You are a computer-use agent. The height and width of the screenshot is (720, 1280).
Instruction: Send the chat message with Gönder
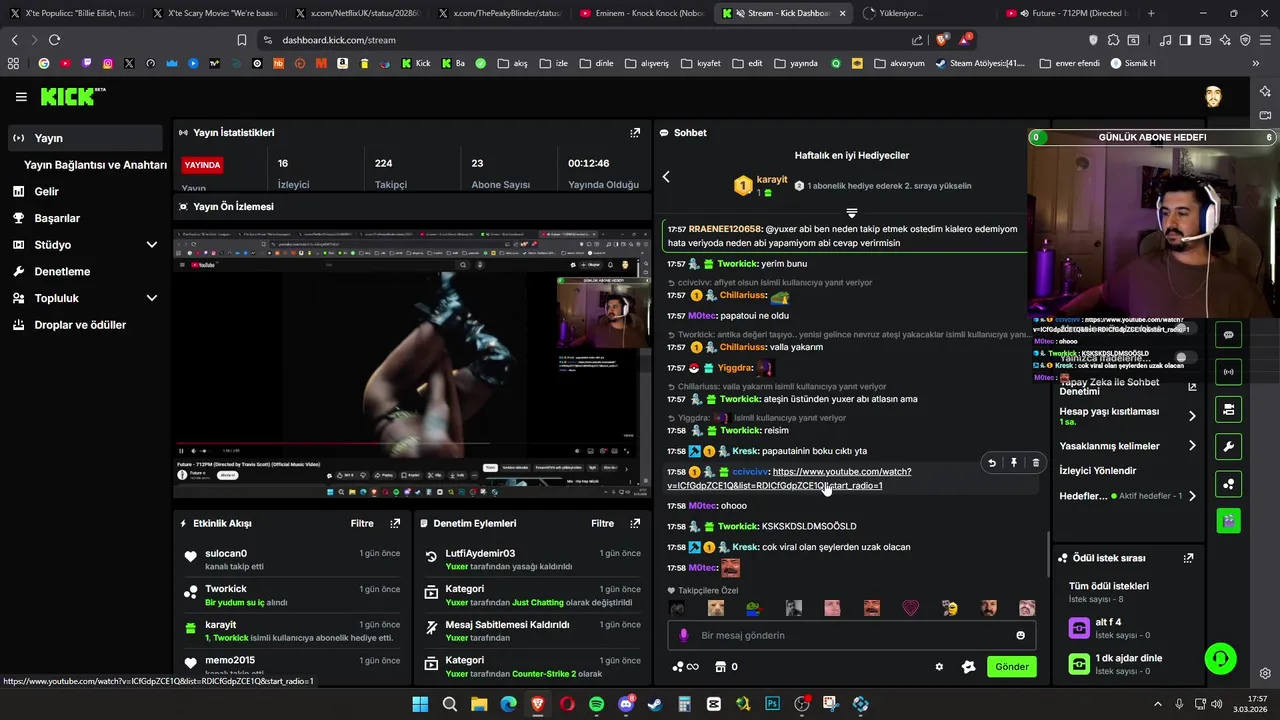[1011, 667]
